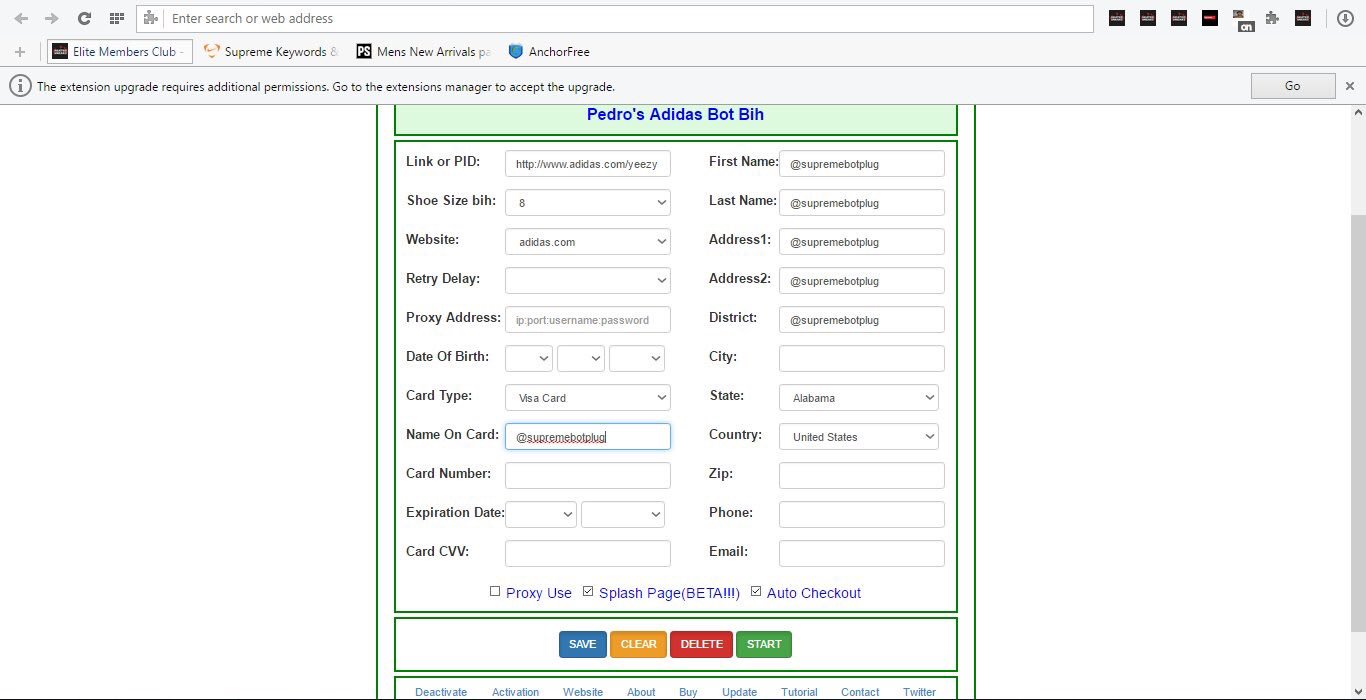This screenshot has width=1366, height=700.
Task: Open the gray puzzle-piece extension in toolbar
Action: click(1272, 18)
